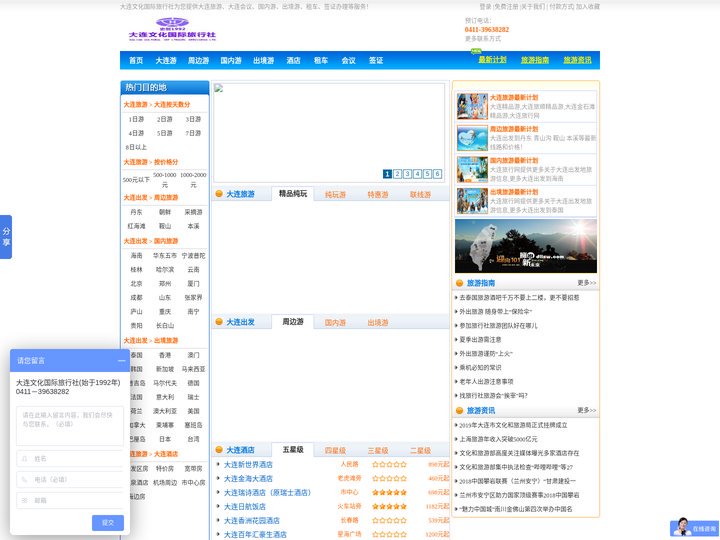Screen dimensions: 720x540
Task: Focus the 电话 phone field
Action: [x=70, y=479]
